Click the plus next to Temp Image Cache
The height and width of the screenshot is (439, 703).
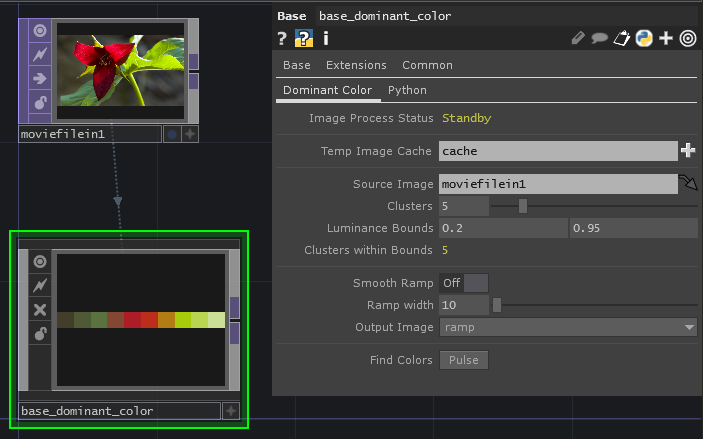coord(688,151)
